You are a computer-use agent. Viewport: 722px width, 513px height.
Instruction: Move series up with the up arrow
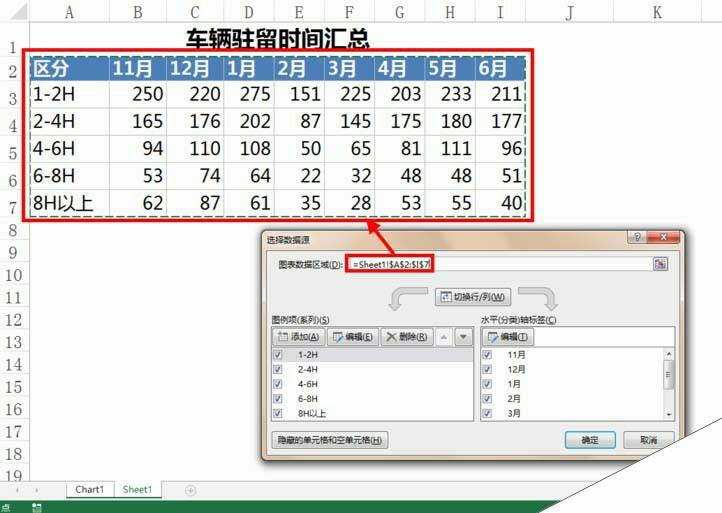coord(443,337)
